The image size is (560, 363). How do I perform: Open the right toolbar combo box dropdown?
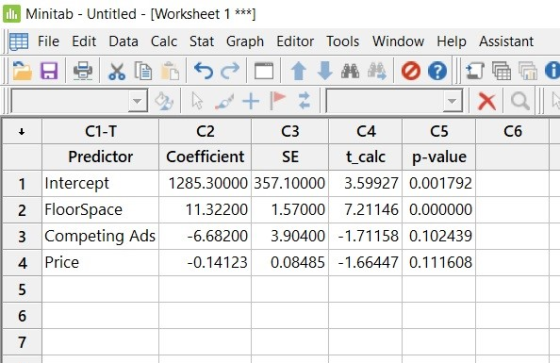(452, 101)
